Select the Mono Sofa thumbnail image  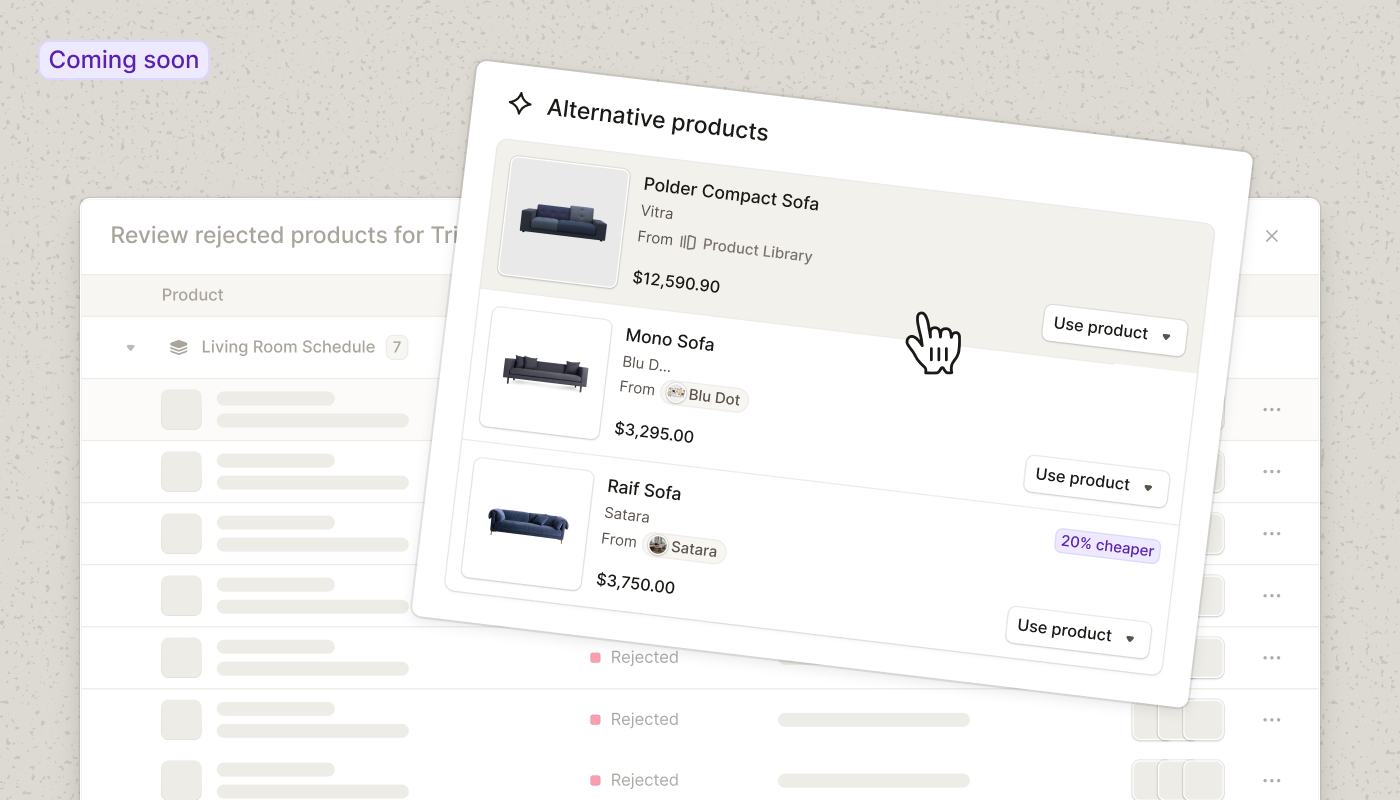[546, 372]
